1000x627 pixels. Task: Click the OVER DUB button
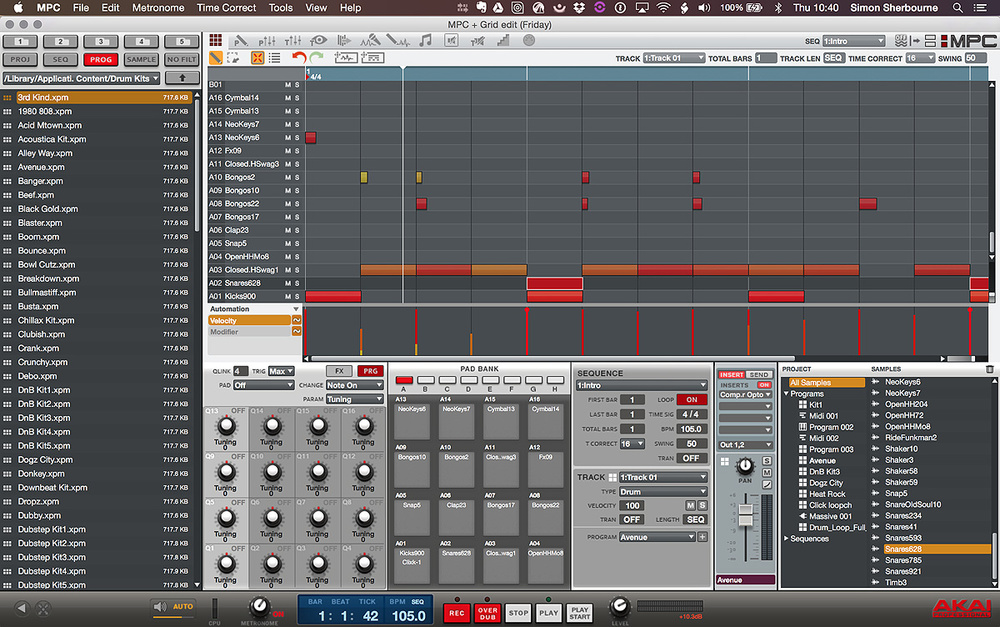coord(488,613)
